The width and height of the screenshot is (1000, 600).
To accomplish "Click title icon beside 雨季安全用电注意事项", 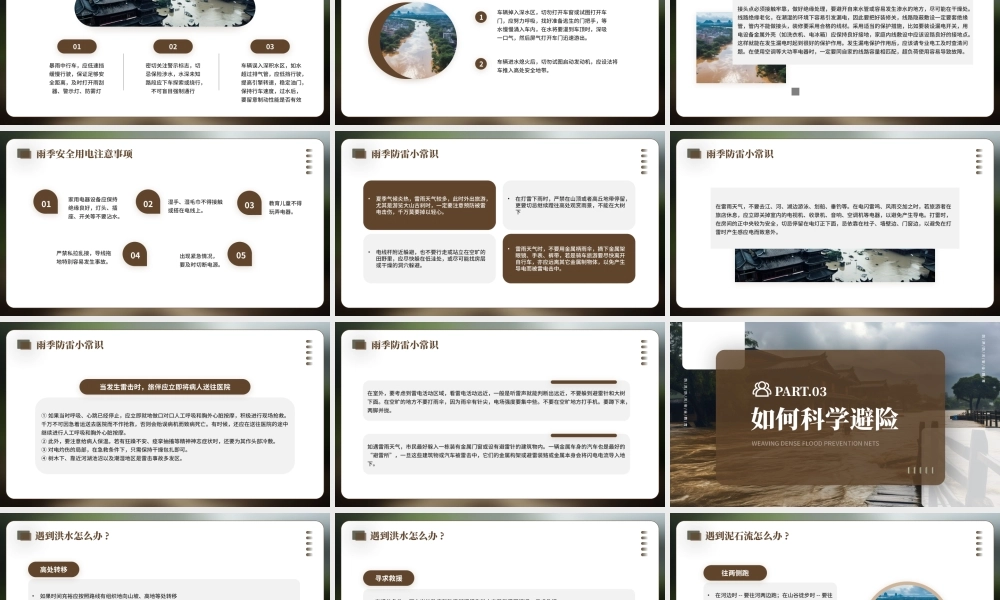I will [24, 154].
